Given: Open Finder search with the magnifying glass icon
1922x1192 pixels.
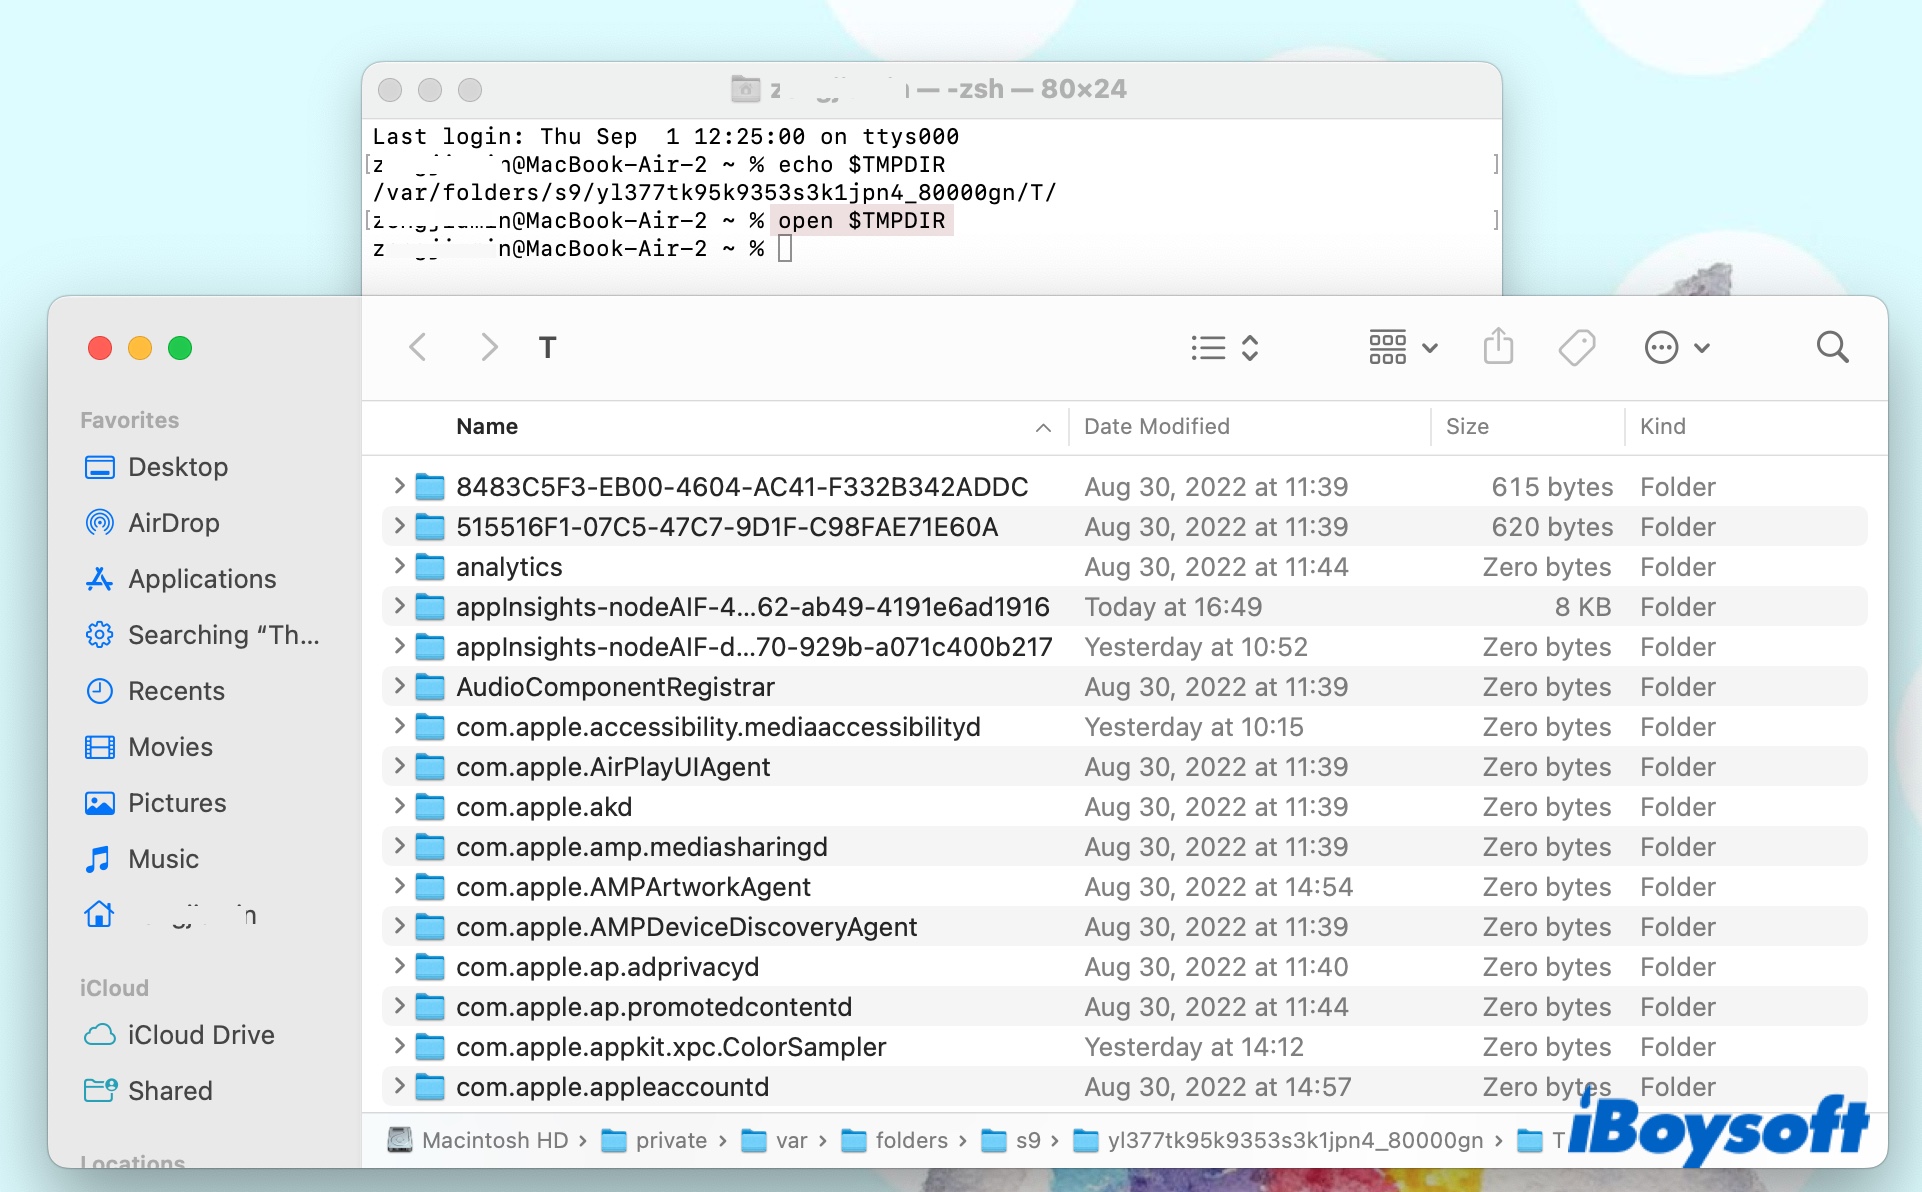Looking at the screenshot, I should pos(1833,347).
